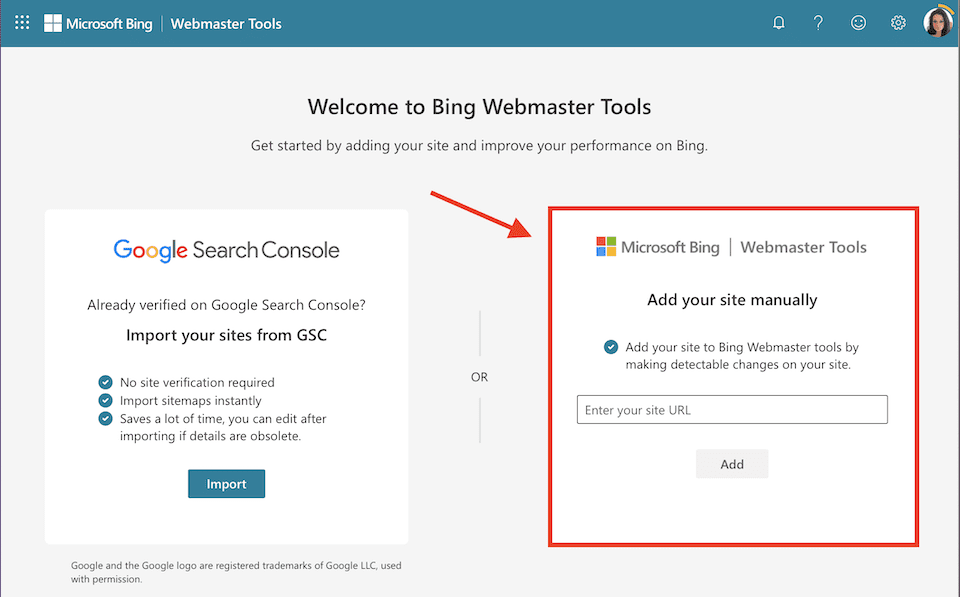
Task: Click the Google trademark disclaimer text
Action: pyautogui.click(x=236, y=571)
